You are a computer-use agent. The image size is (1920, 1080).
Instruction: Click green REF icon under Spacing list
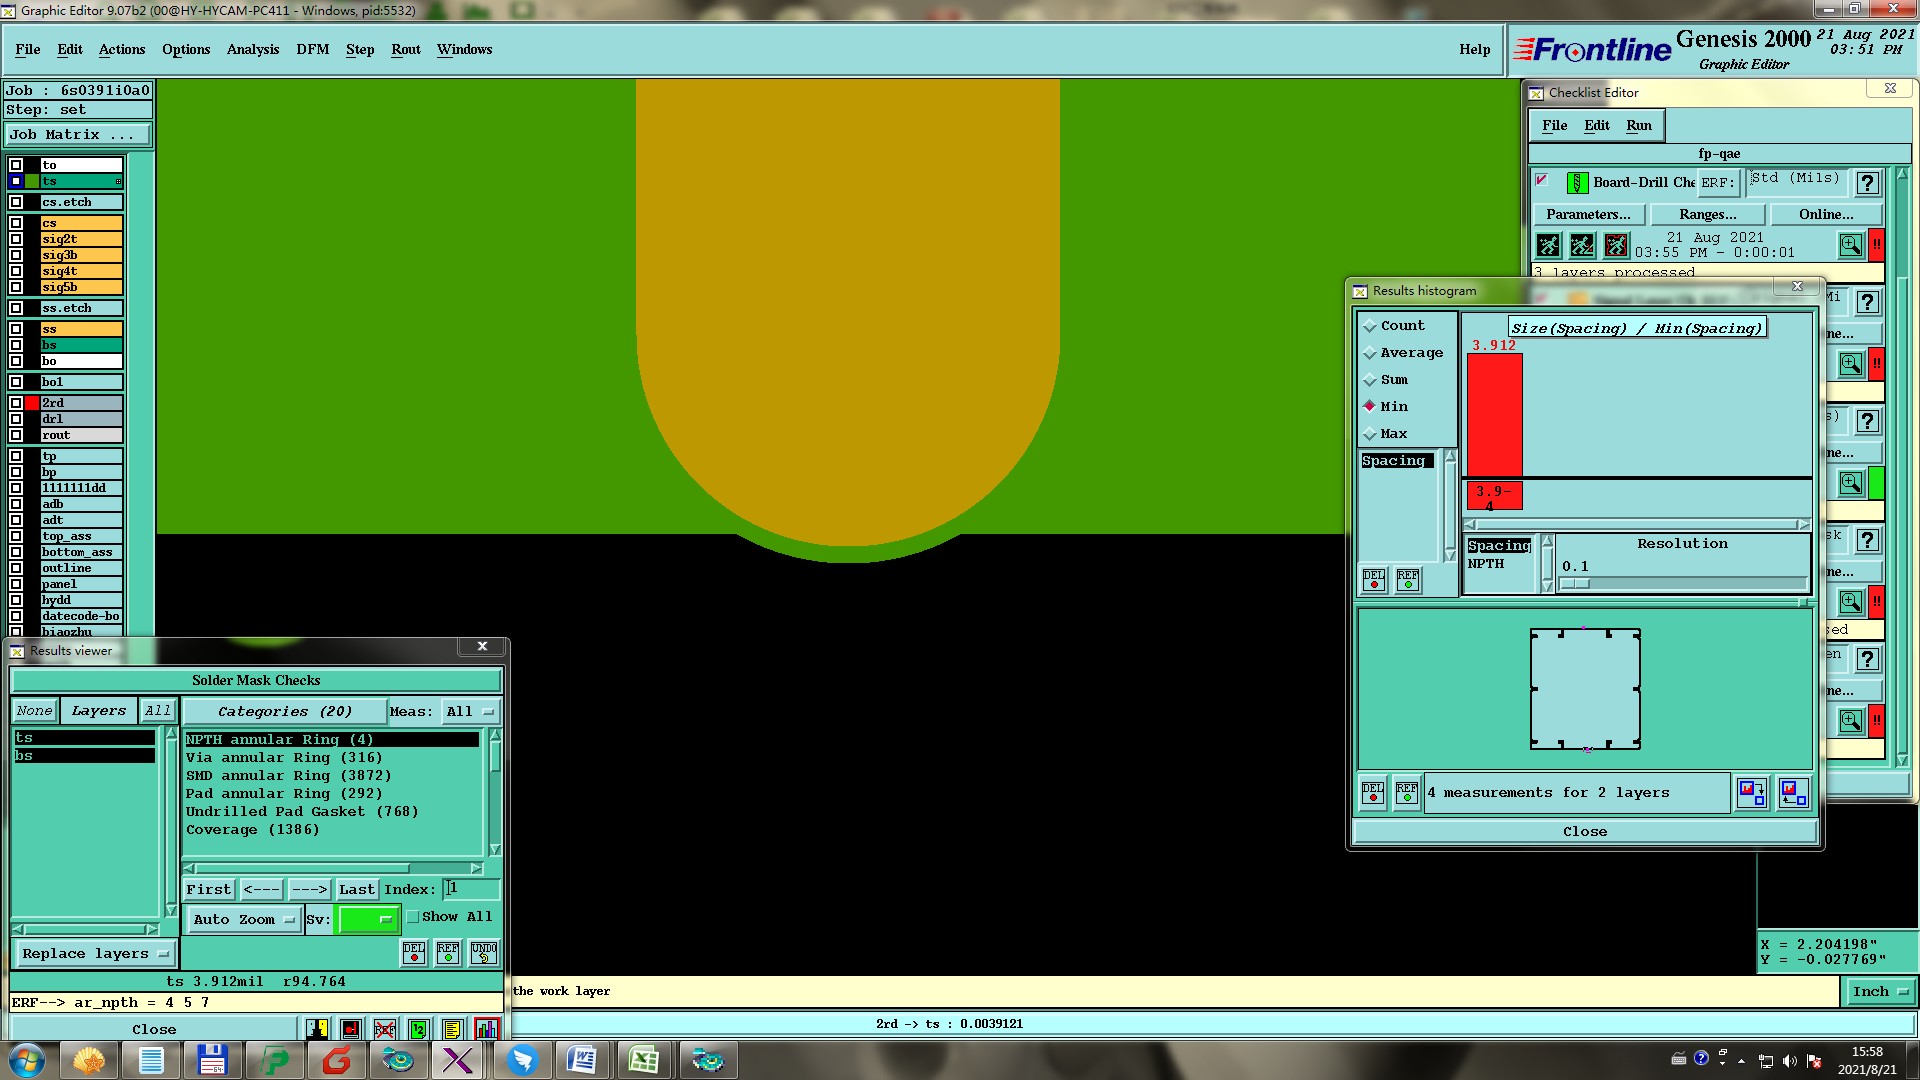click(1407, 580)
